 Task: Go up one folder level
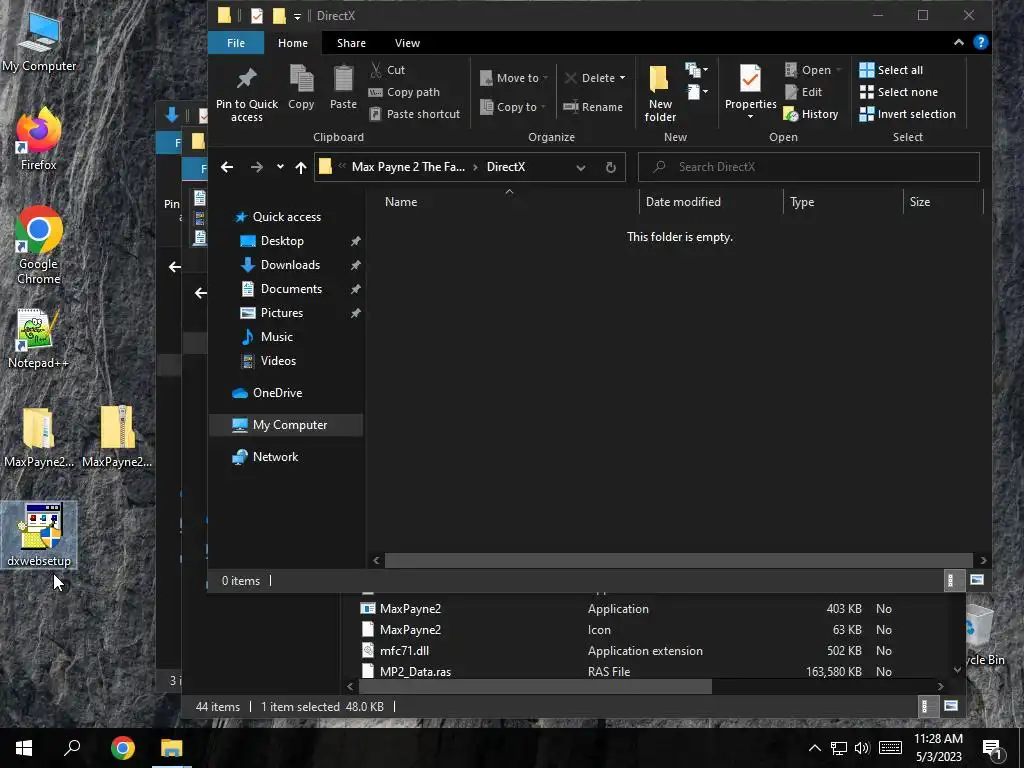click(300, 168)
